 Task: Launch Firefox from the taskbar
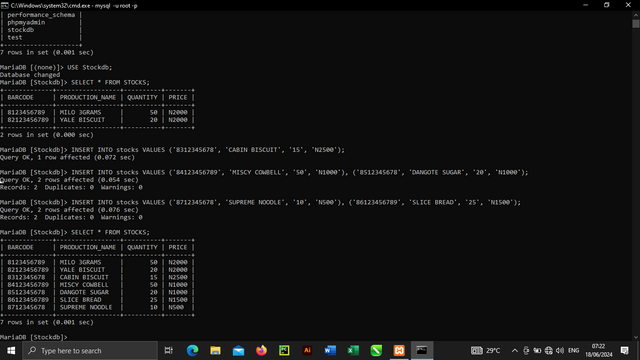pos(261,351)
